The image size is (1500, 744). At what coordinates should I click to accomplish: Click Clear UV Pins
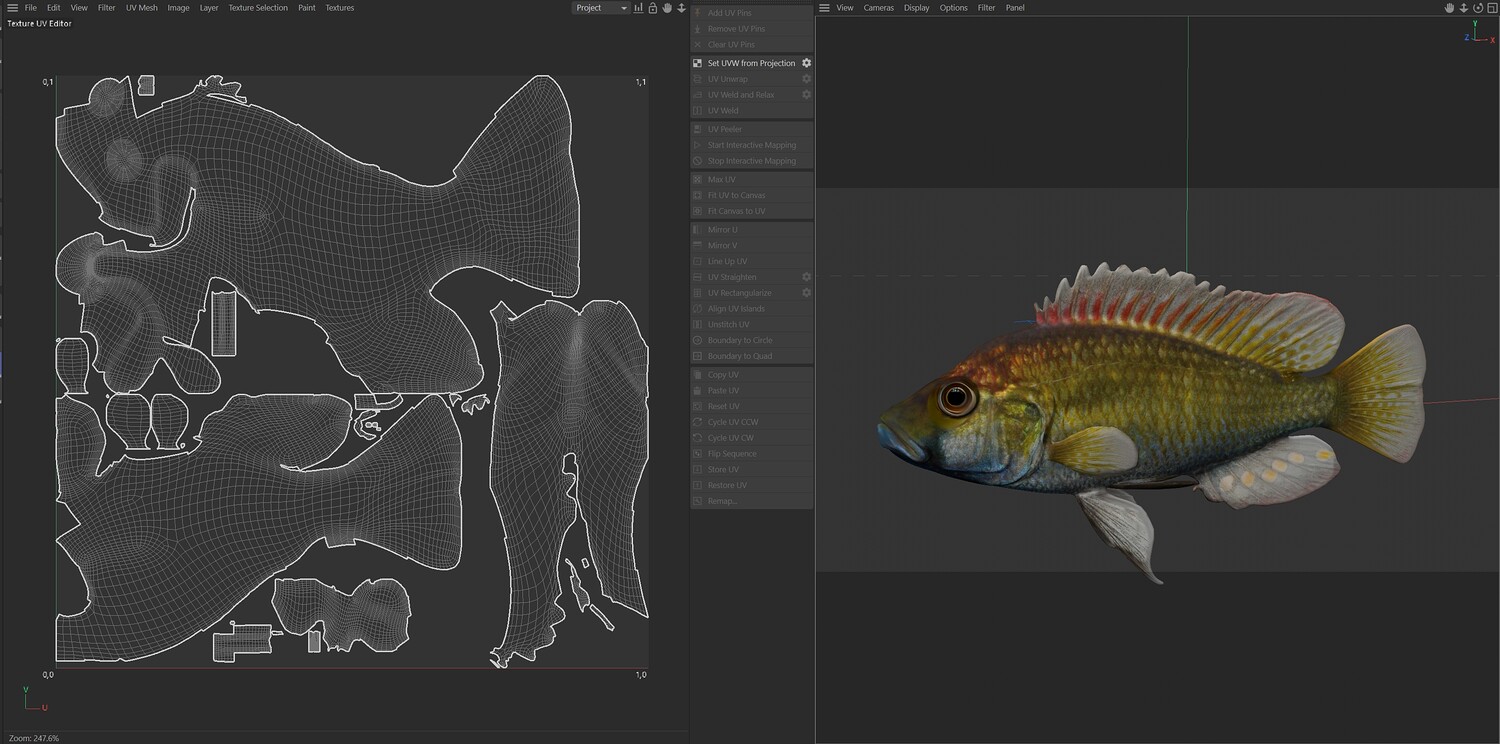tap(752, 45)
